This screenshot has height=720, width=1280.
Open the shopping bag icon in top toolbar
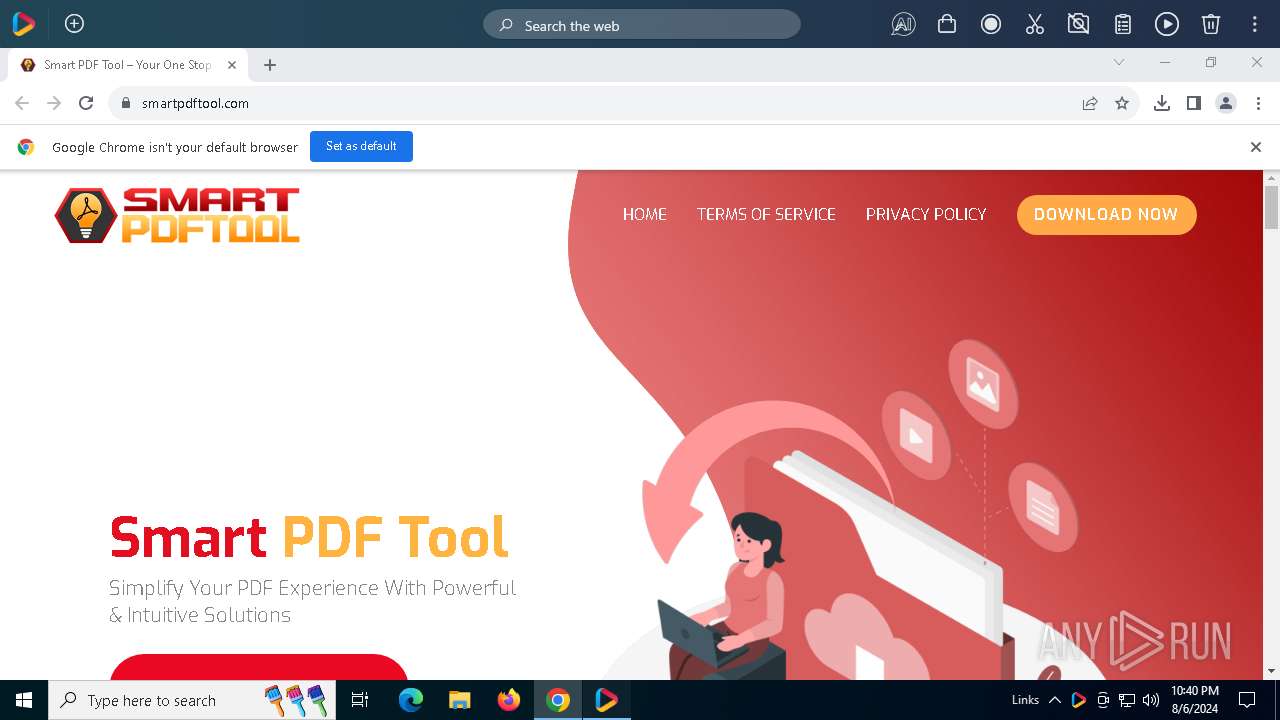947,24
